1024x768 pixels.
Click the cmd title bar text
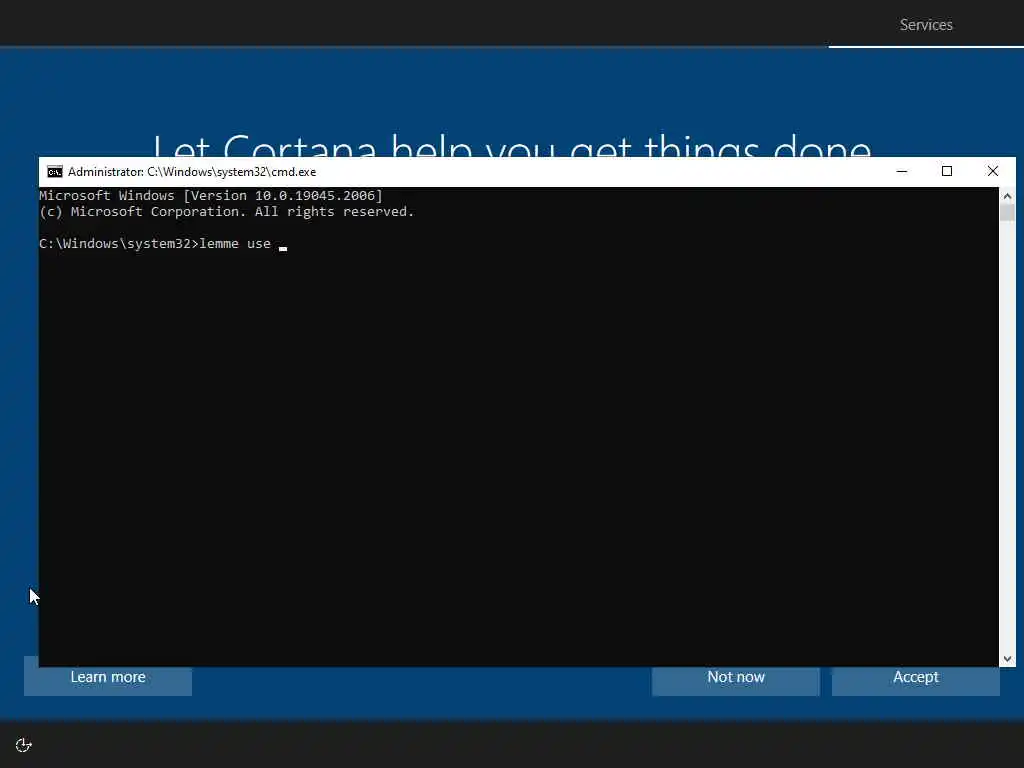192,172
